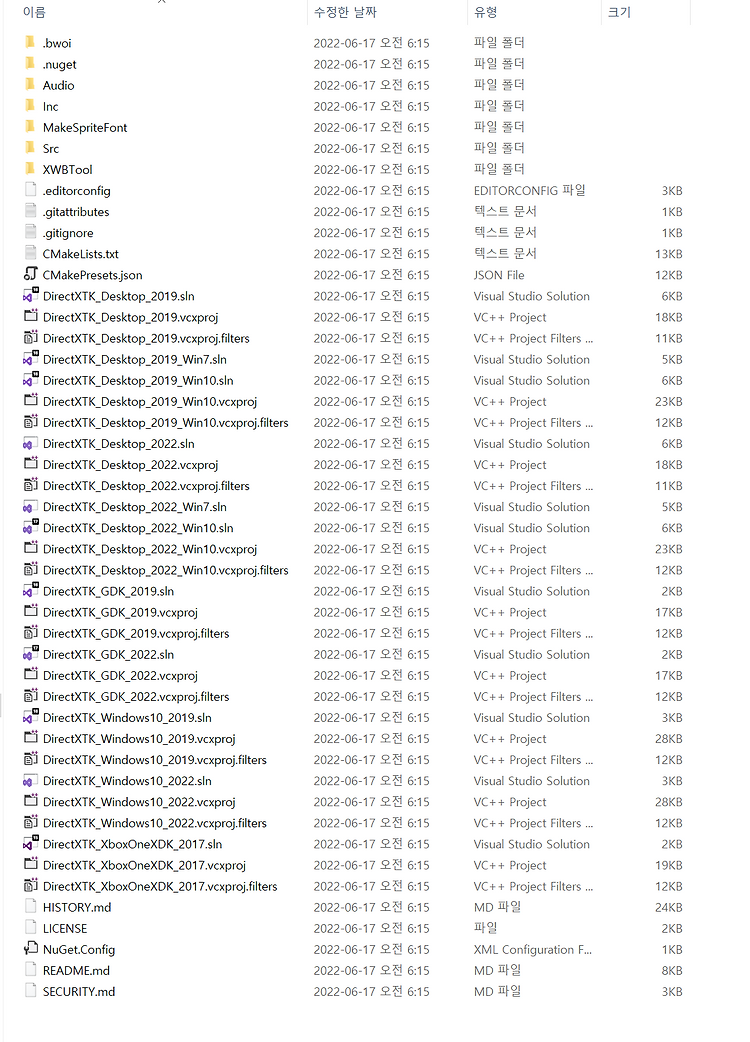The width and height of the screenshot is (750, 1042).
Task: Click the 13KB size of CMakeLists.txt
Action: point(669,254)
